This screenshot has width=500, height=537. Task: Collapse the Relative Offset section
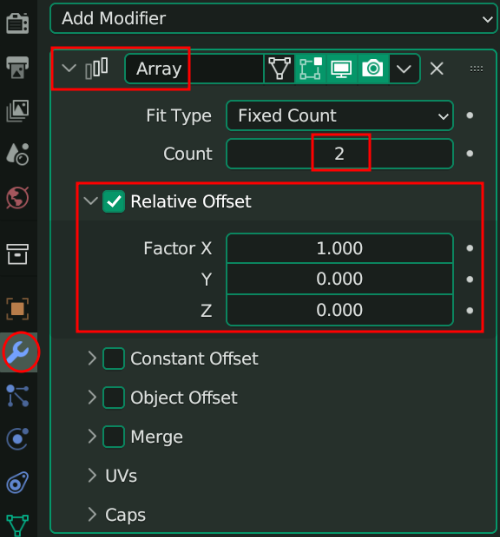[91, 201]
